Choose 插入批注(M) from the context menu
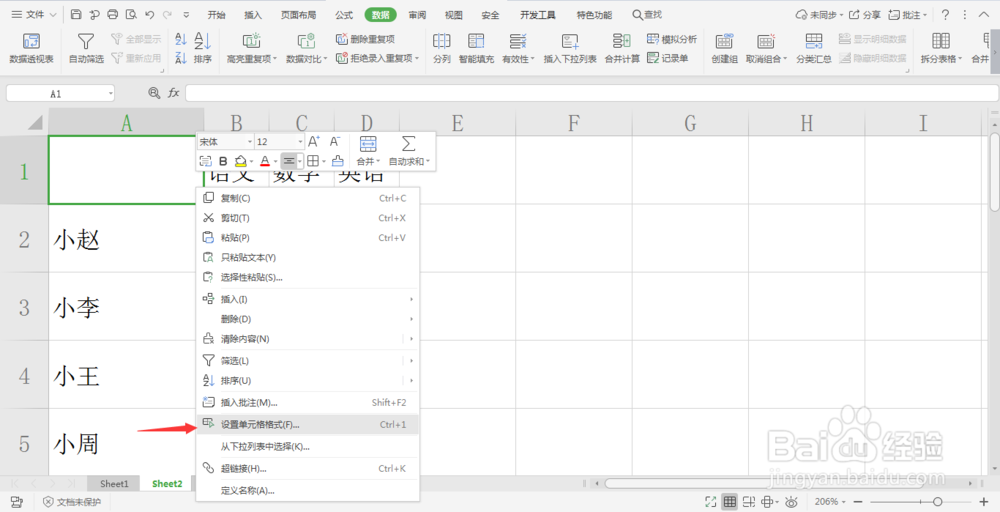The height and width of the screenshot is (512, 1000). point(307,402)
